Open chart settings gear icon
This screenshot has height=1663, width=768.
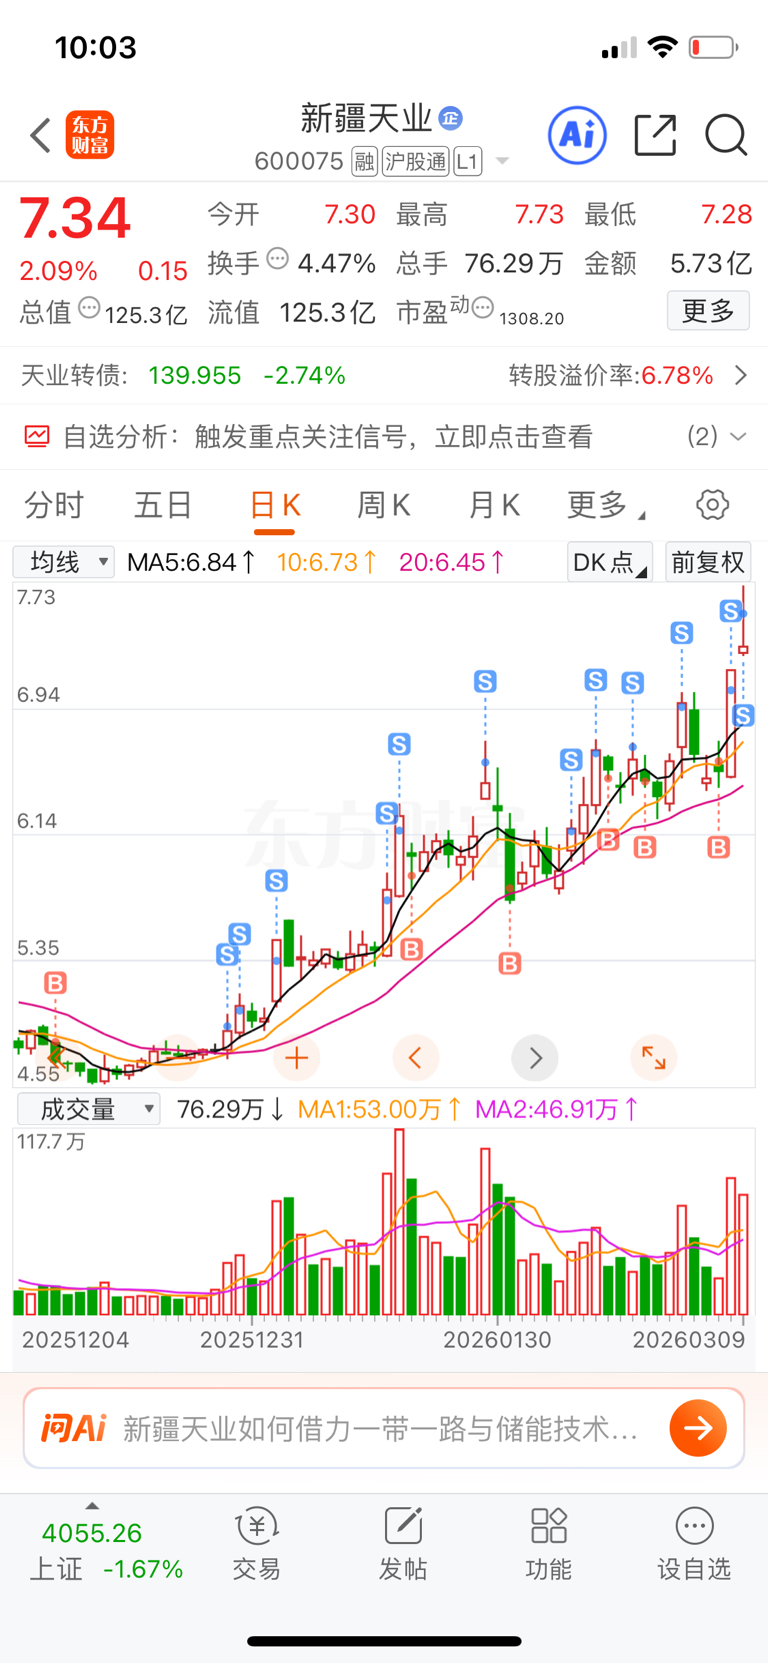coord(713,505)
